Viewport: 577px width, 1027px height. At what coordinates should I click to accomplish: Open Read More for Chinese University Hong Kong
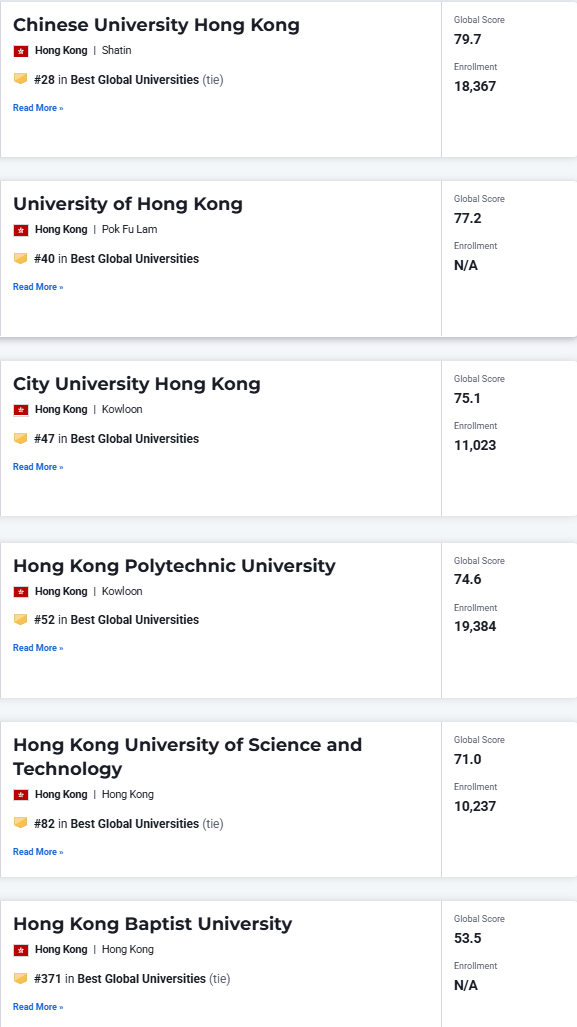[38, 108]
